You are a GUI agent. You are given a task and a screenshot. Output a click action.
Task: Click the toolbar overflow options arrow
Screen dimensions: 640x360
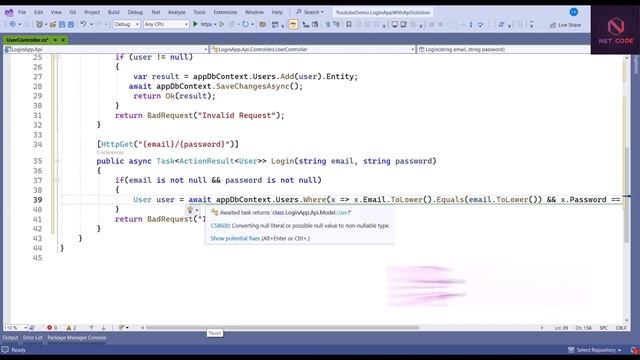point(531,25)
